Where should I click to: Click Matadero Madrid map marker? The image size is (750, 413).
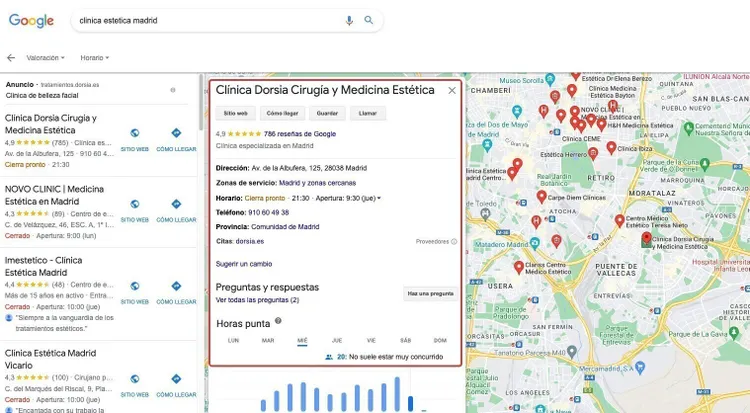[x=535, y=243]
